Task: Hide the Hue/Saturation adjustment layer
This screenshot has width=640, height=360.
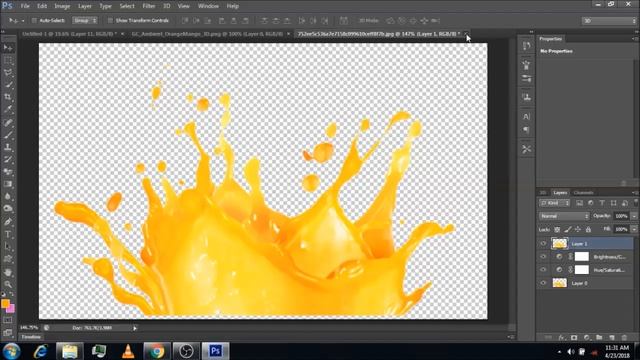Action: coord(543,270)
